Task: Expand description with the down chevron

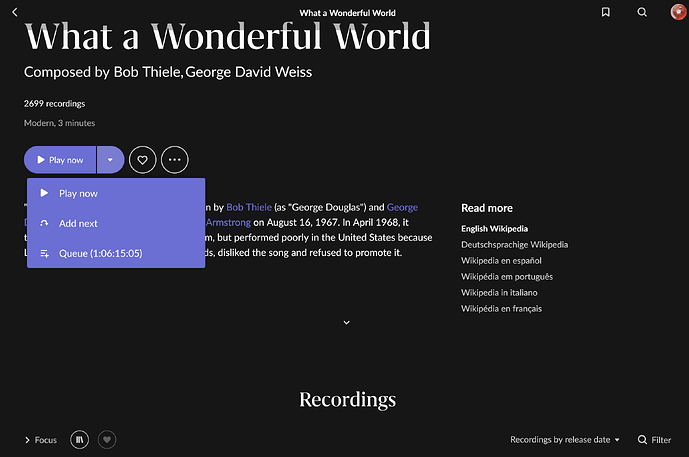Action: point(346,323)
